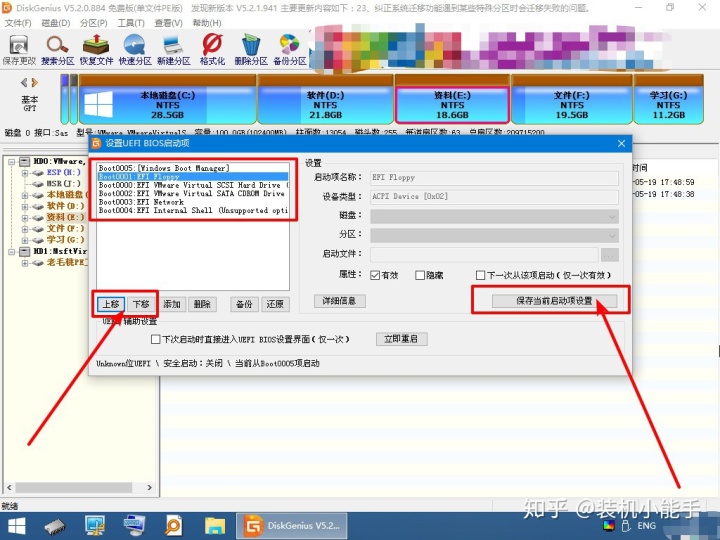Click the 上移 move up button

point(111,304)
